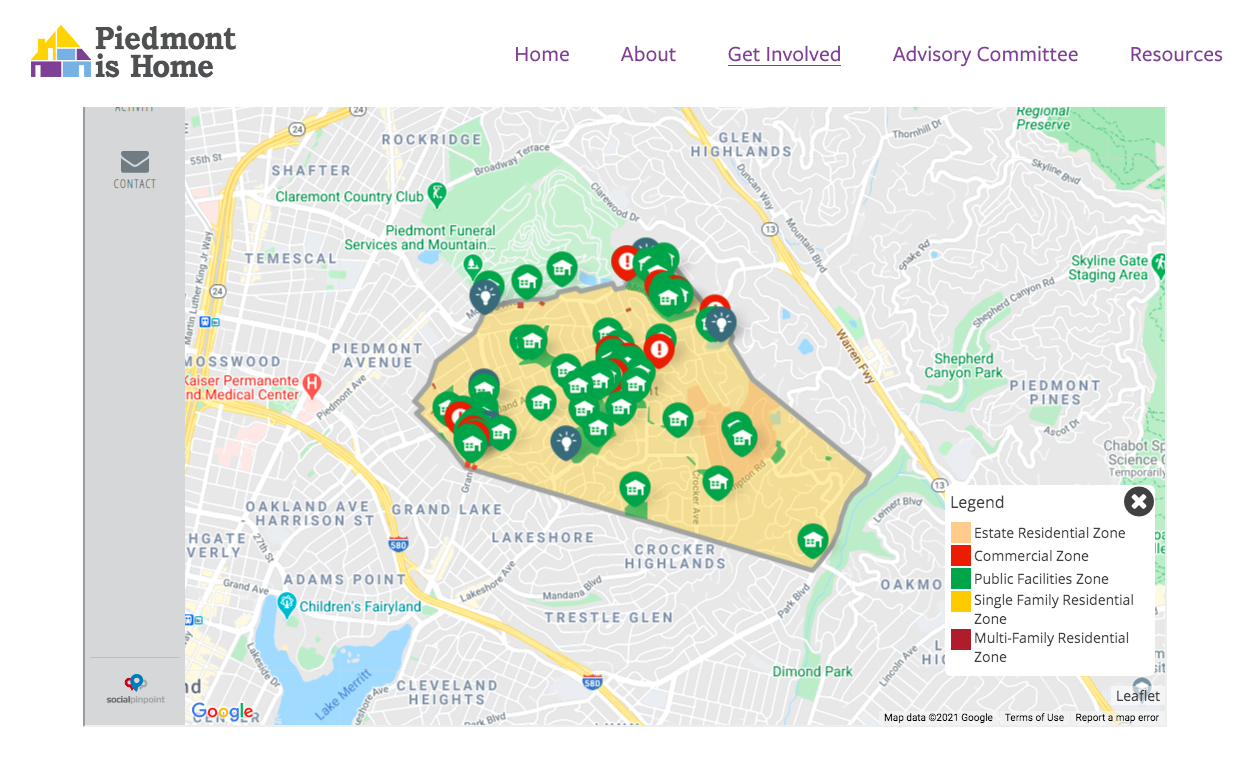The width and height of the screenshot is (1260, 778).
Task: Open the Kaiser Permanente hospital map icon
Action: click(312, 382)
